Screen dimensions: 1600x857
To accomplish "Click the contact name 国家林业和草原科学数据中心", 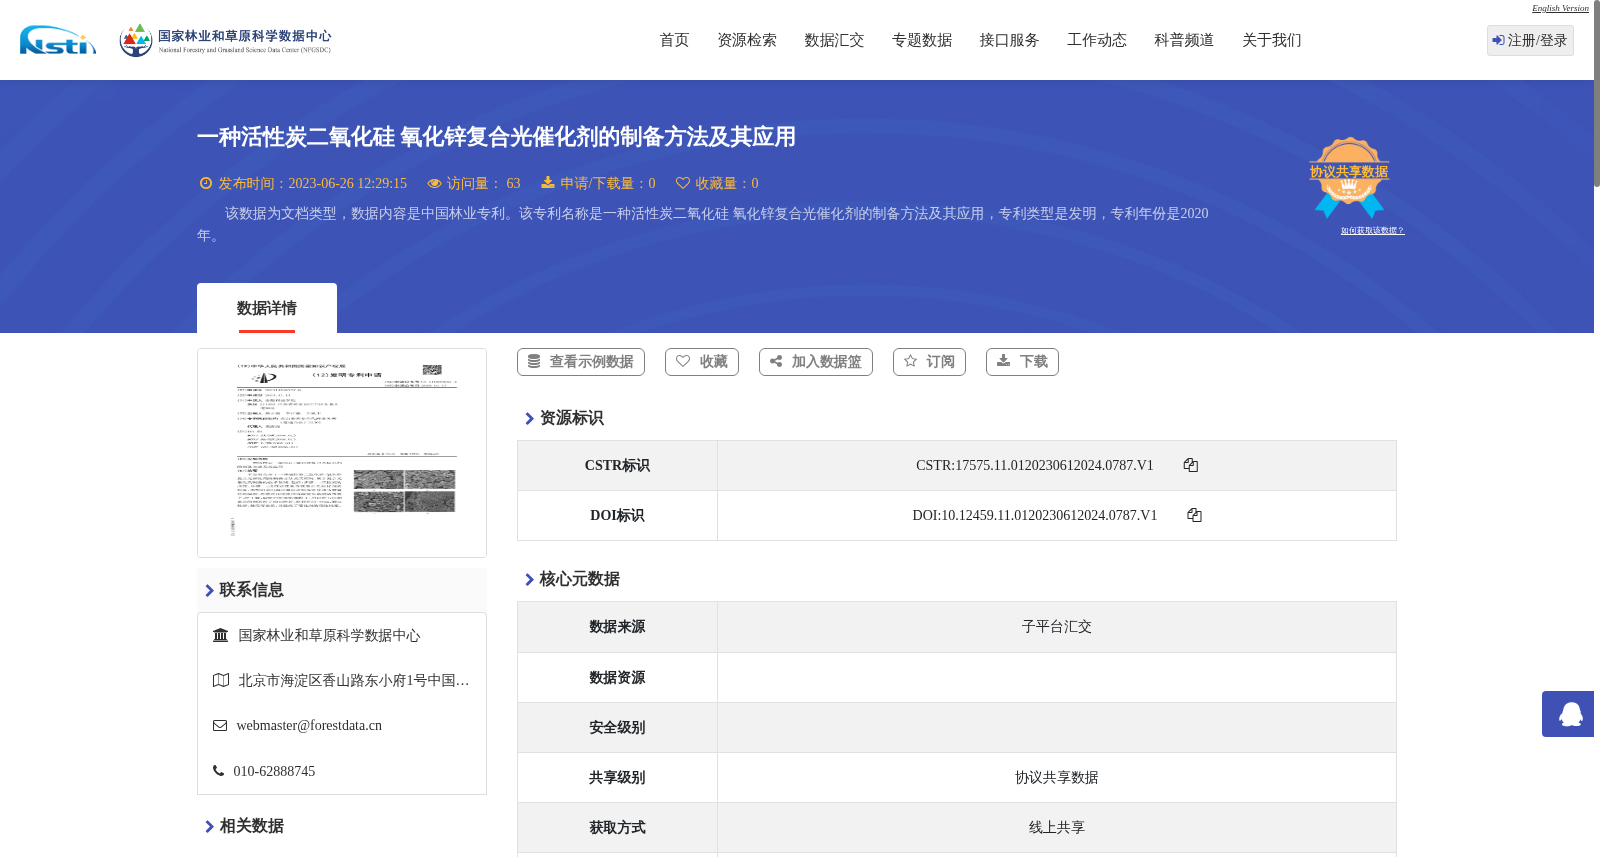I will (329, 636).
